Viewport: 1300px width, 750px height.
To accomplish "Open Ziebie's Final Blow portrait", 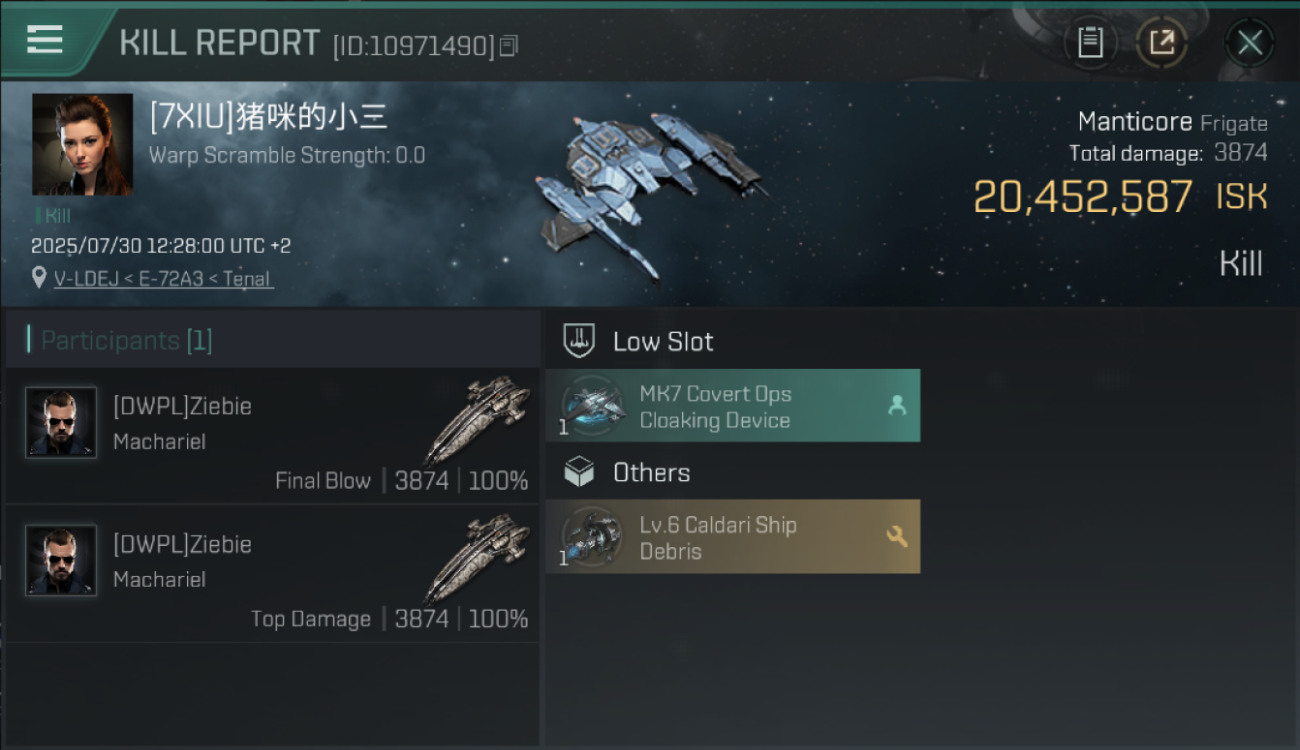I will click(x=61, y=422).
